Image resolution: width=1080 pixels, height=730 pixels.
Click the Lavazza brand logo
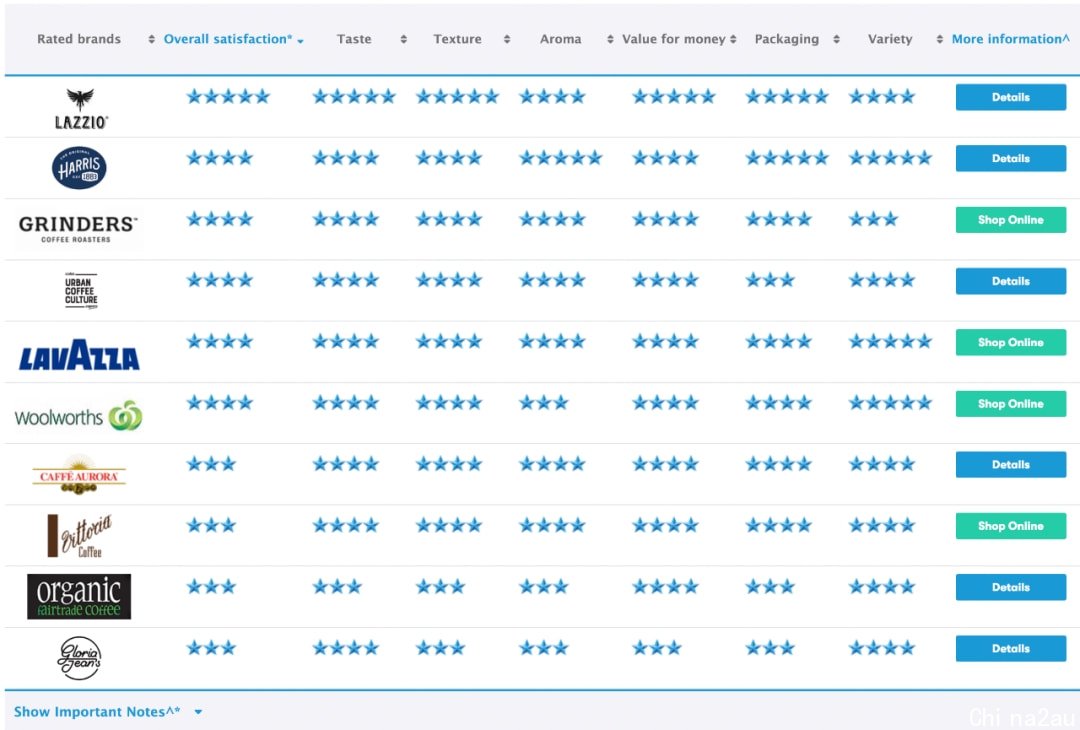click(79, 355)
